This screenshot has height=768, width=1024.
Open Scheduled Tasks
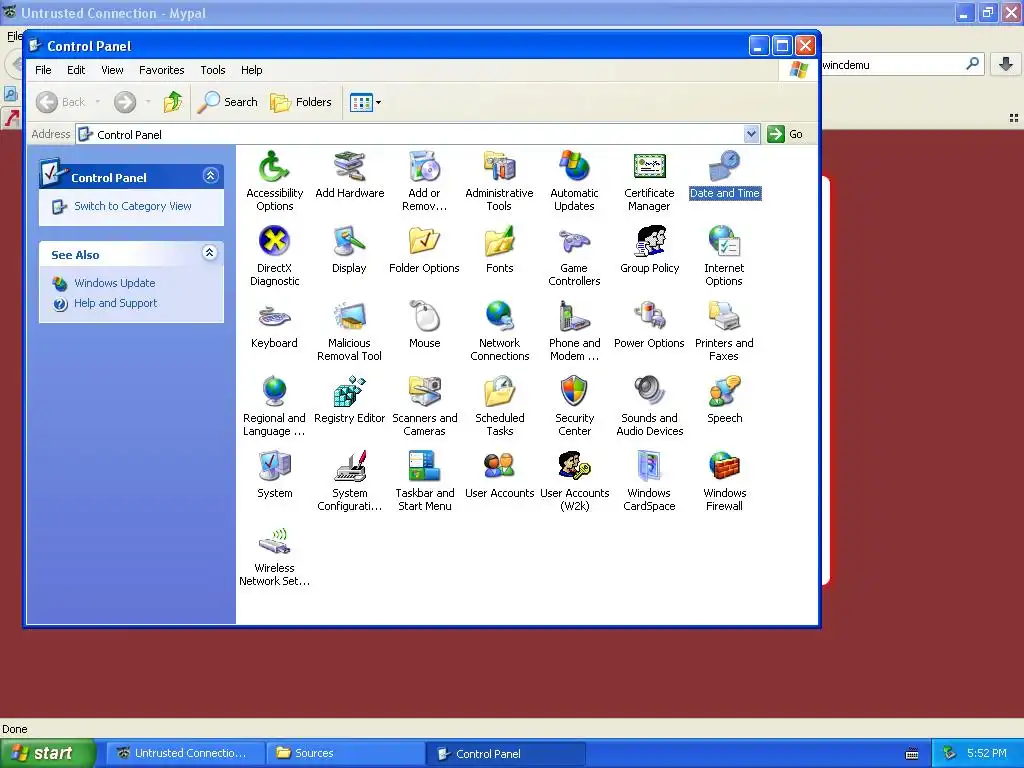500,392
